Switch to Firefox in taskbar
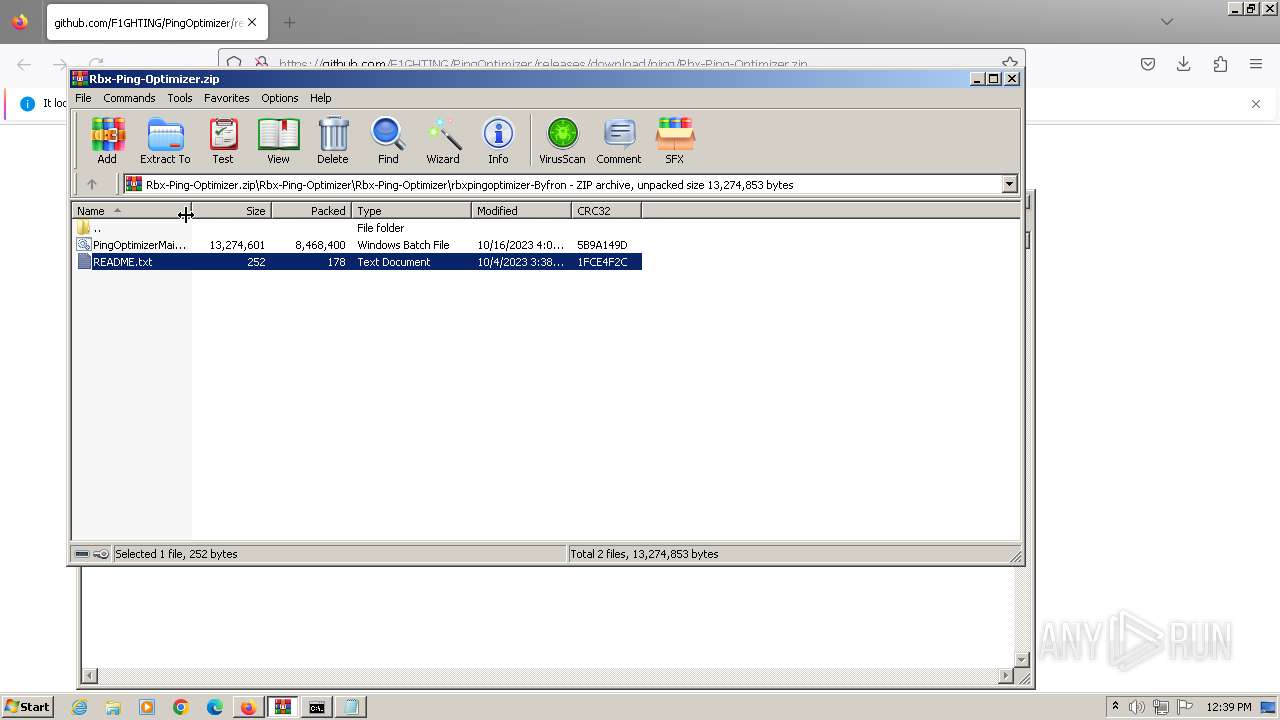This screenshot has height=720, width=1280. (x=248, y=707)
